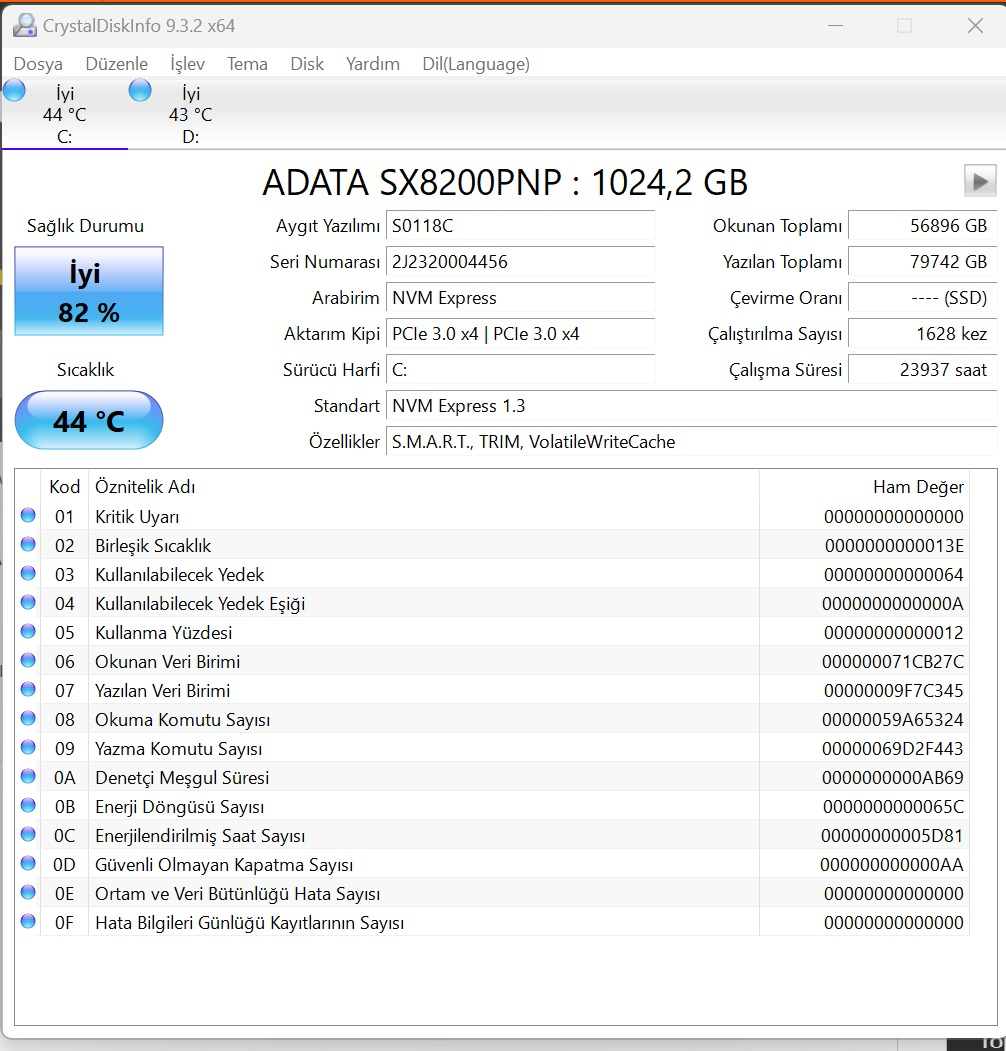The width and height of the screenshot is (1006, 1051).
Task: Click status dot for Kullanma Yüzdesi row
Action: [x=28, y=631]
